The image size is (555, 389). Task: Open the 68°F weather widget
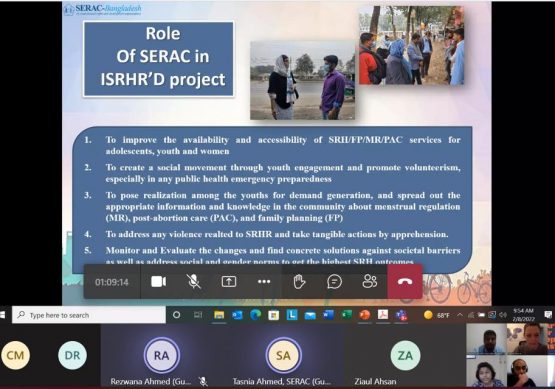[x=437, y=315]
